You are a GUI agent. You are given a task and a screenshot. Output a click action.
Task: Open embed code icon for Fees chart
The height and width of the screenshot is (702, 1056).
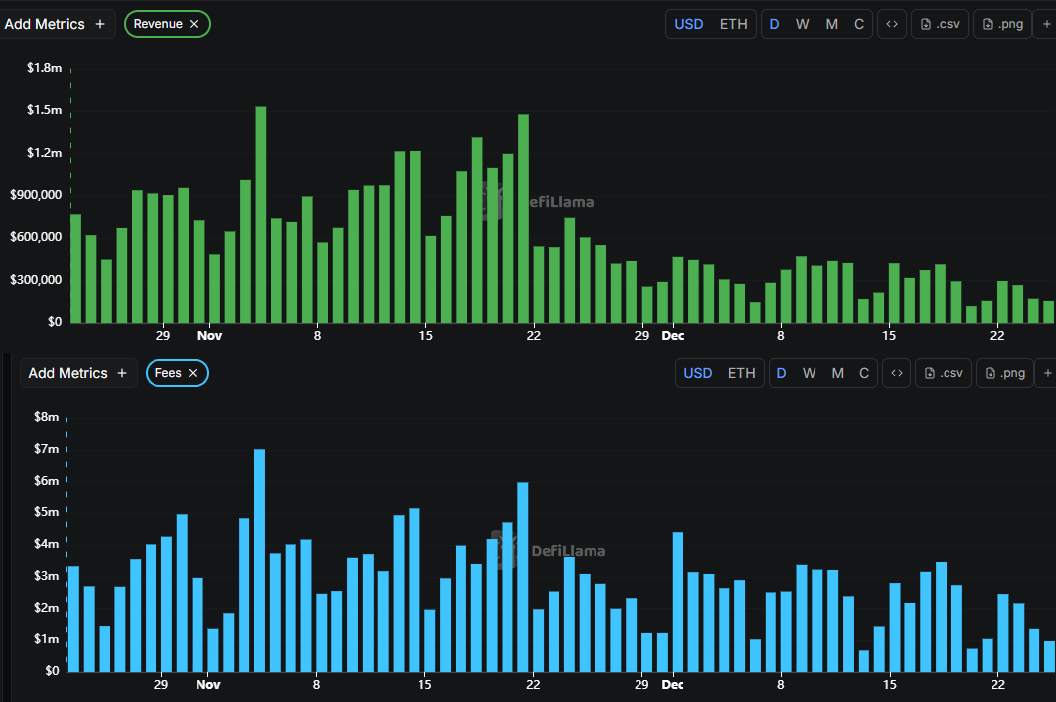896,373
